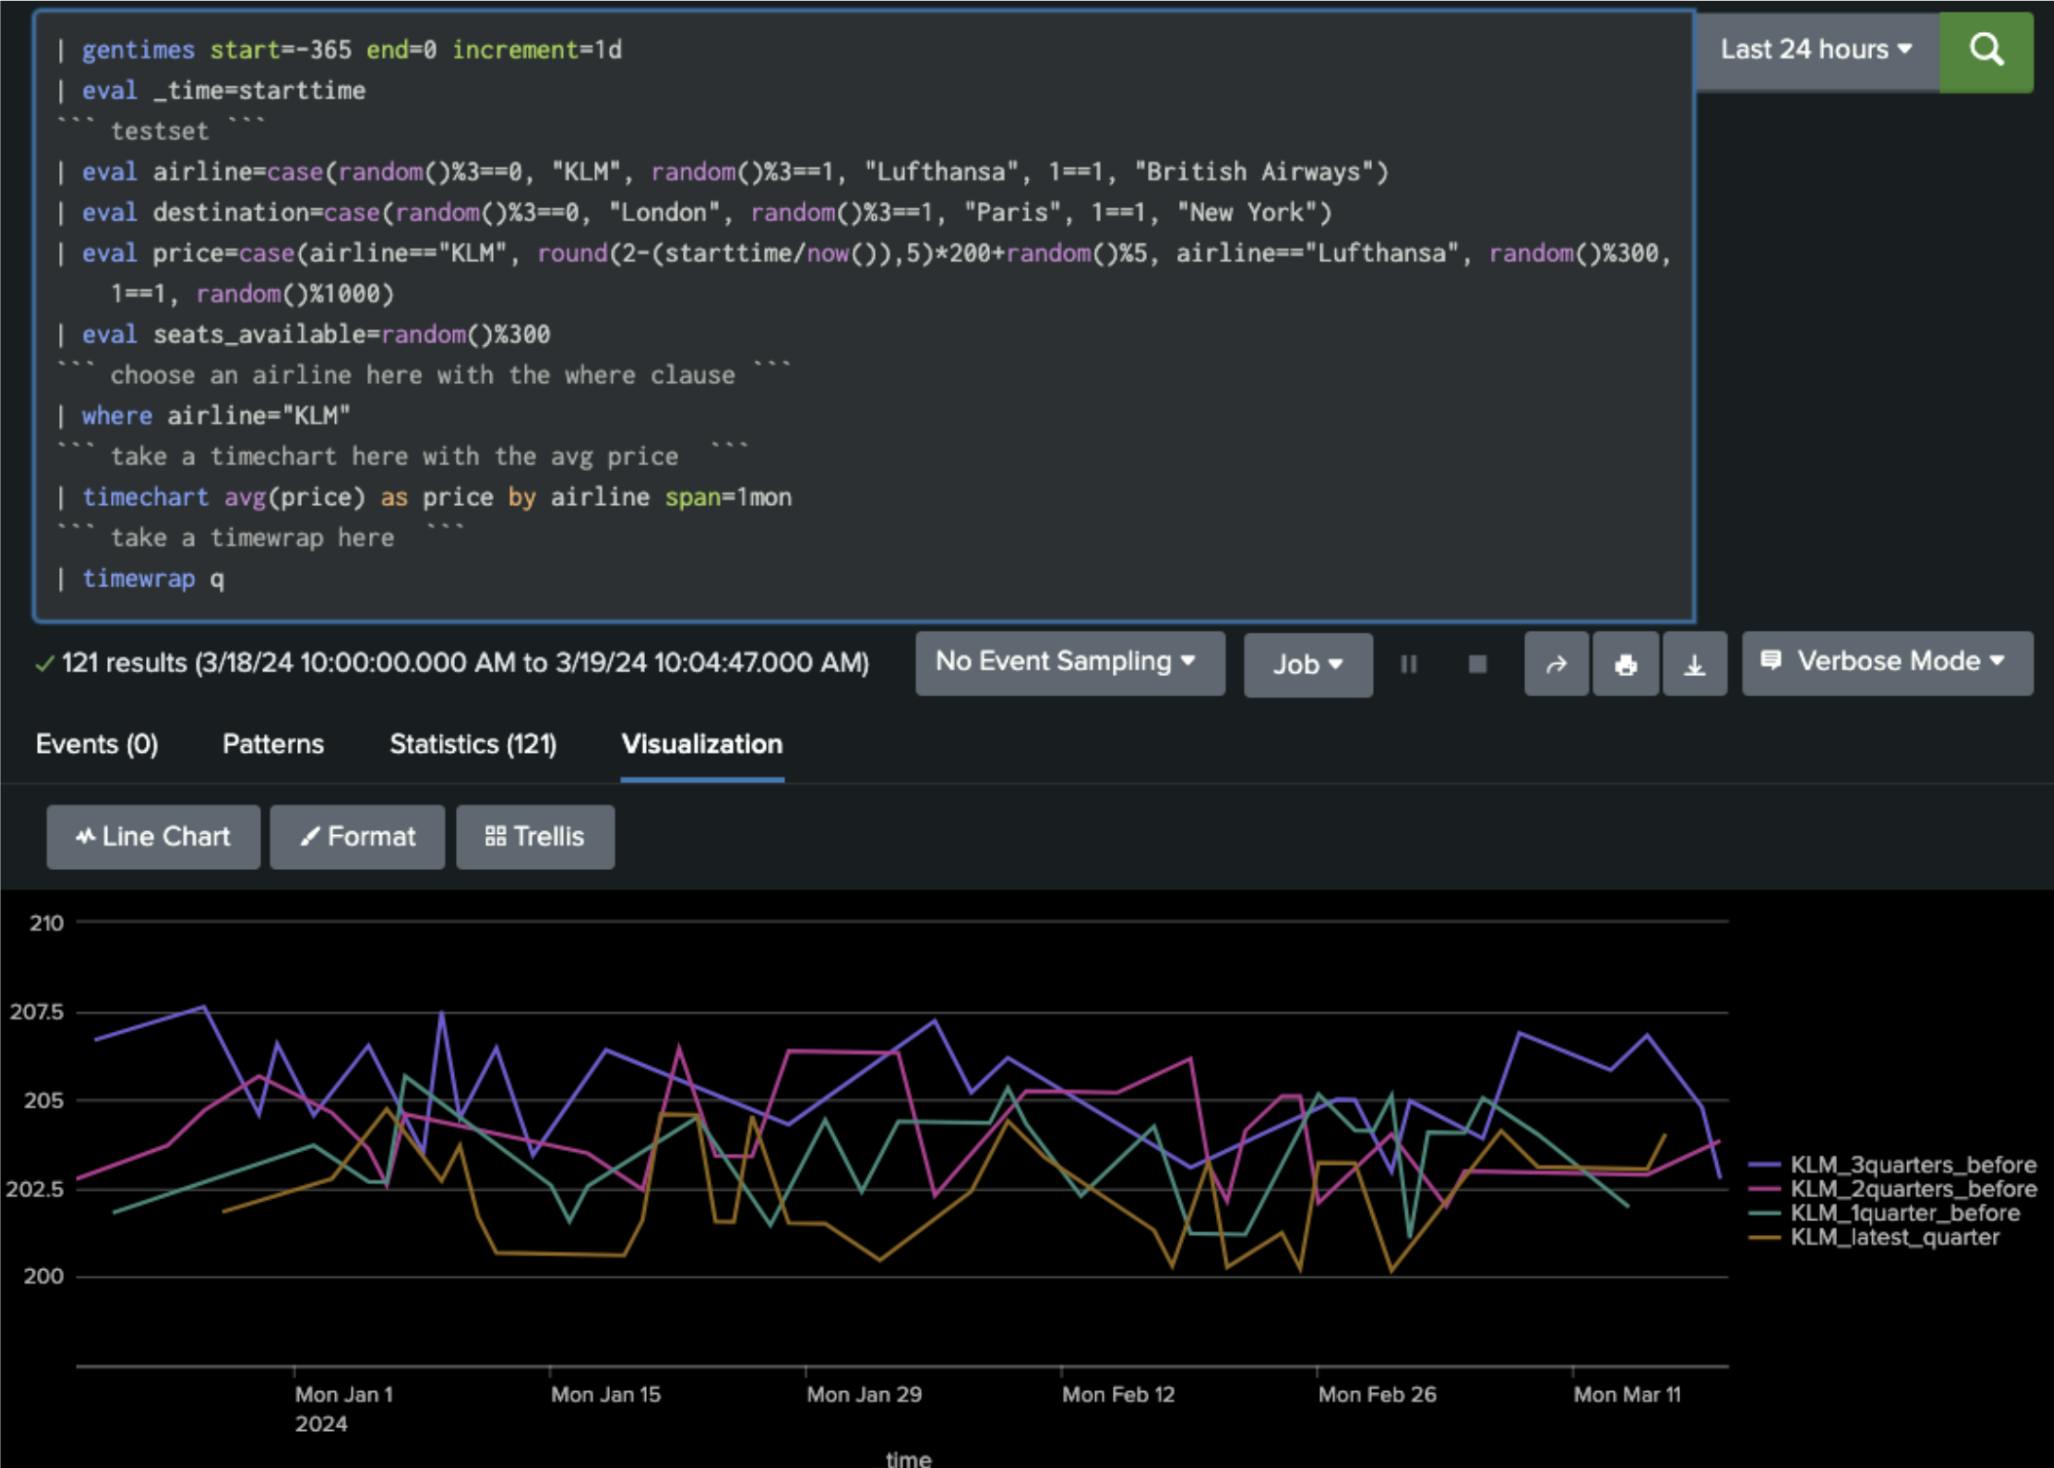
Task: Stop the search job
Action: 1477,664
